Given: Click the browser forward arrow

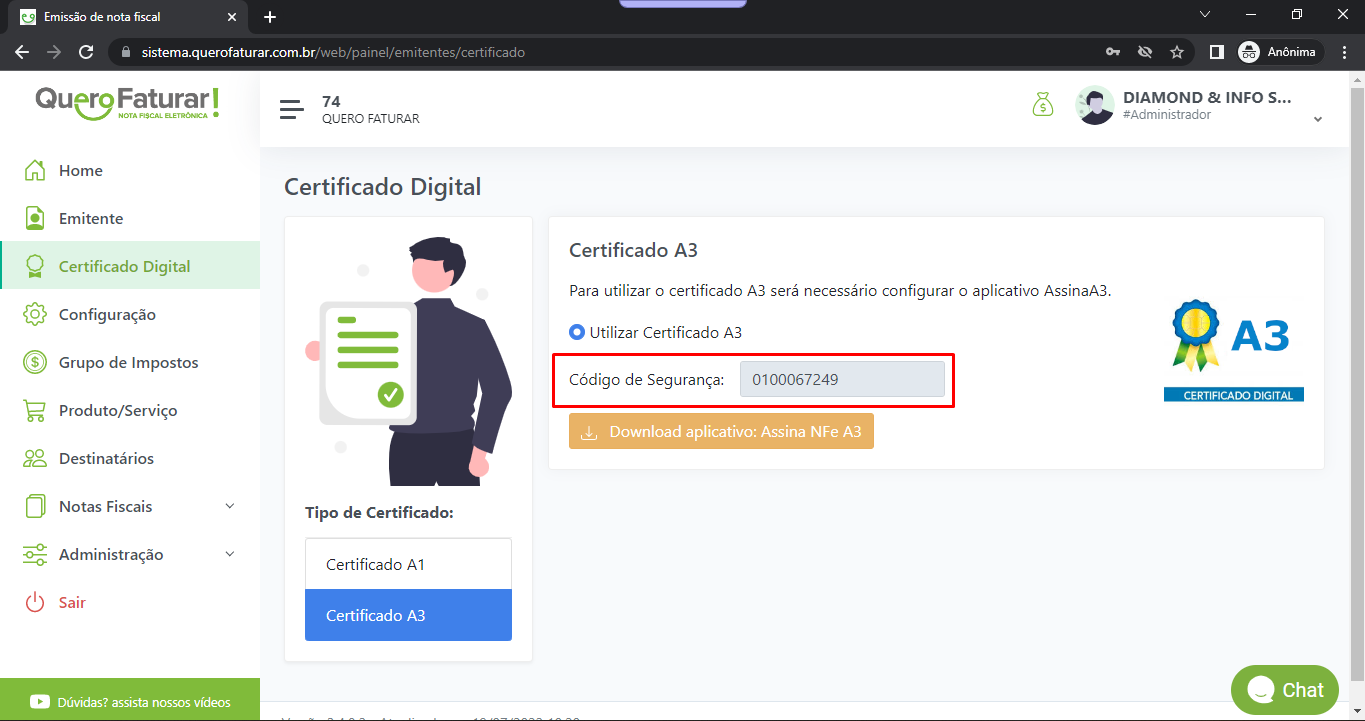Looking at the screenshot, I should [54, 52].
